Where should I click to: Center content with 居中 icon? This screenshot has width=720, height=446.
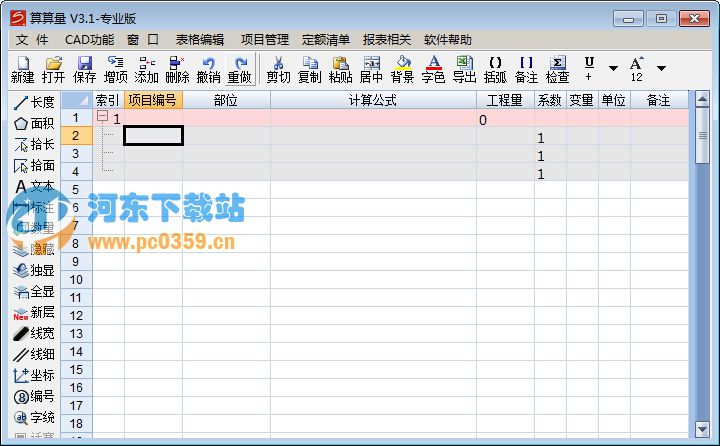(x=371, y=69)
